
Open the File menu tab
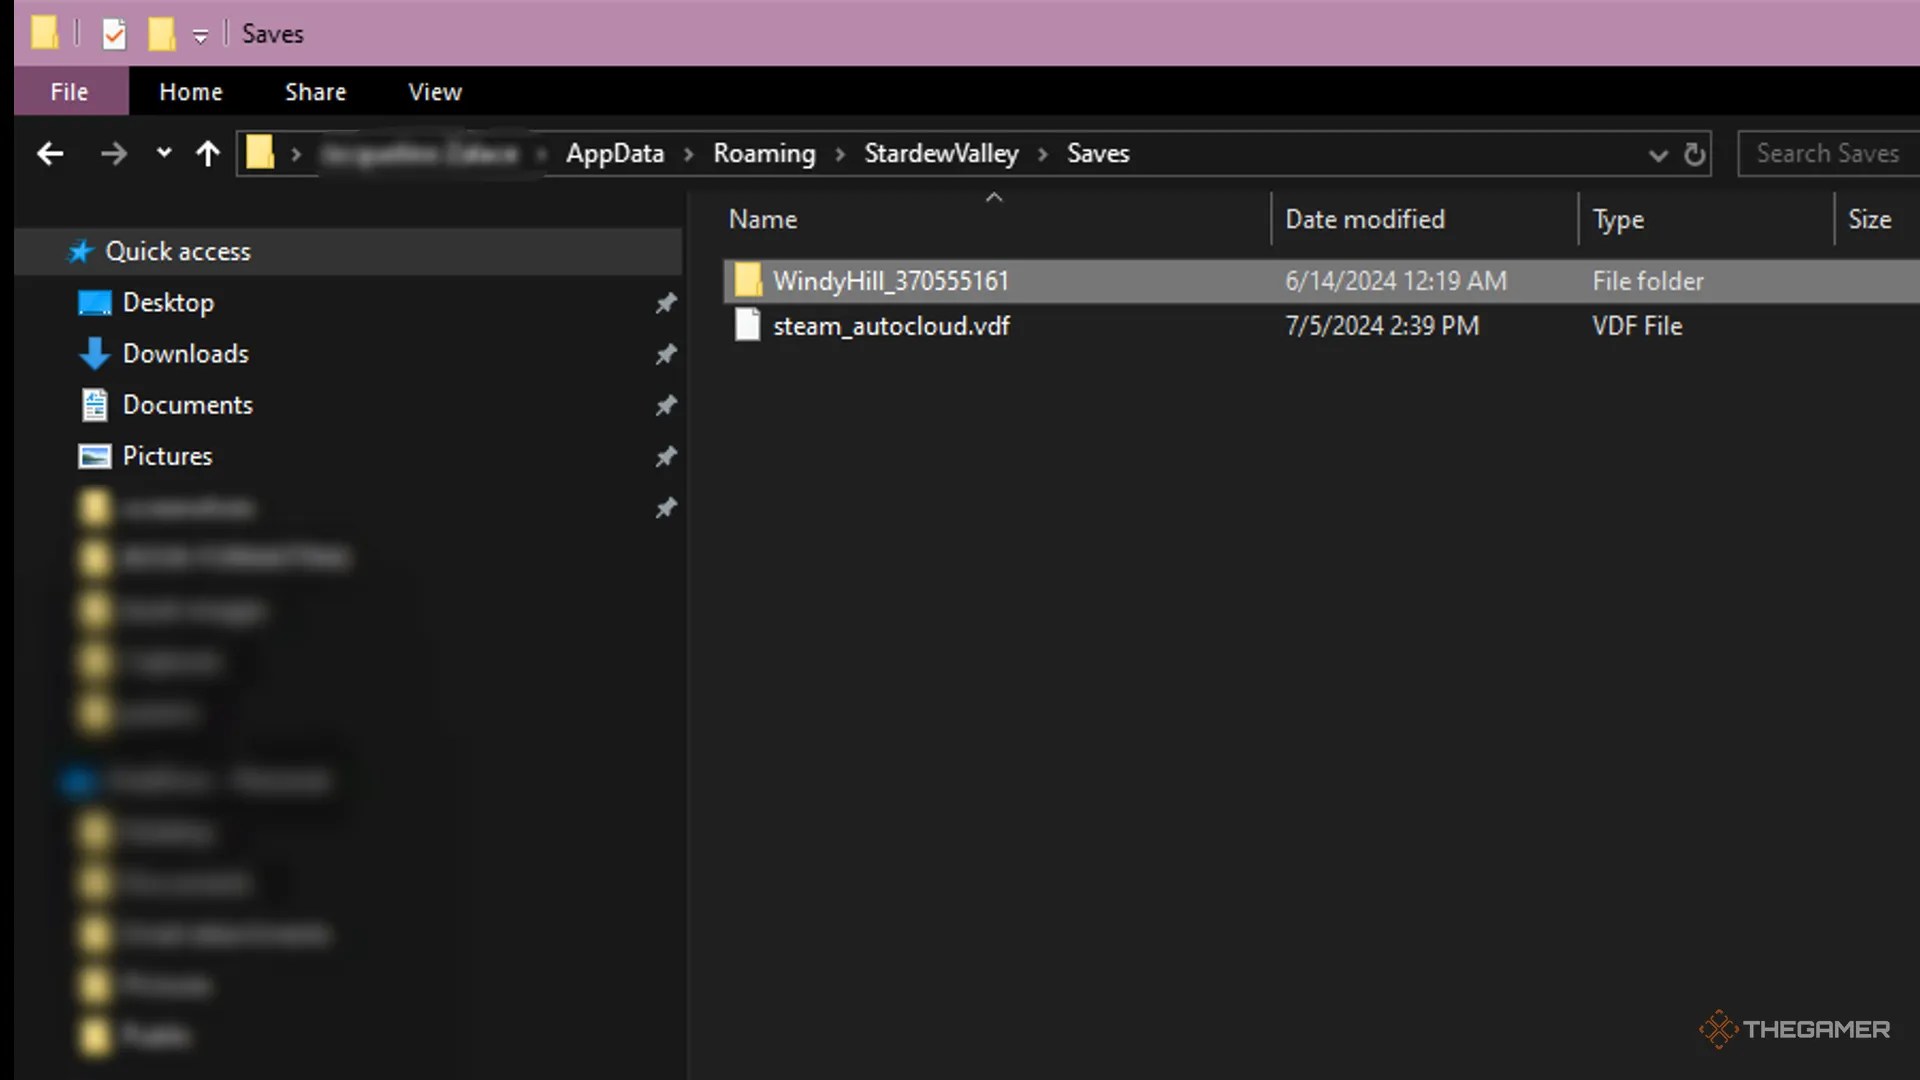click(70, 92)
